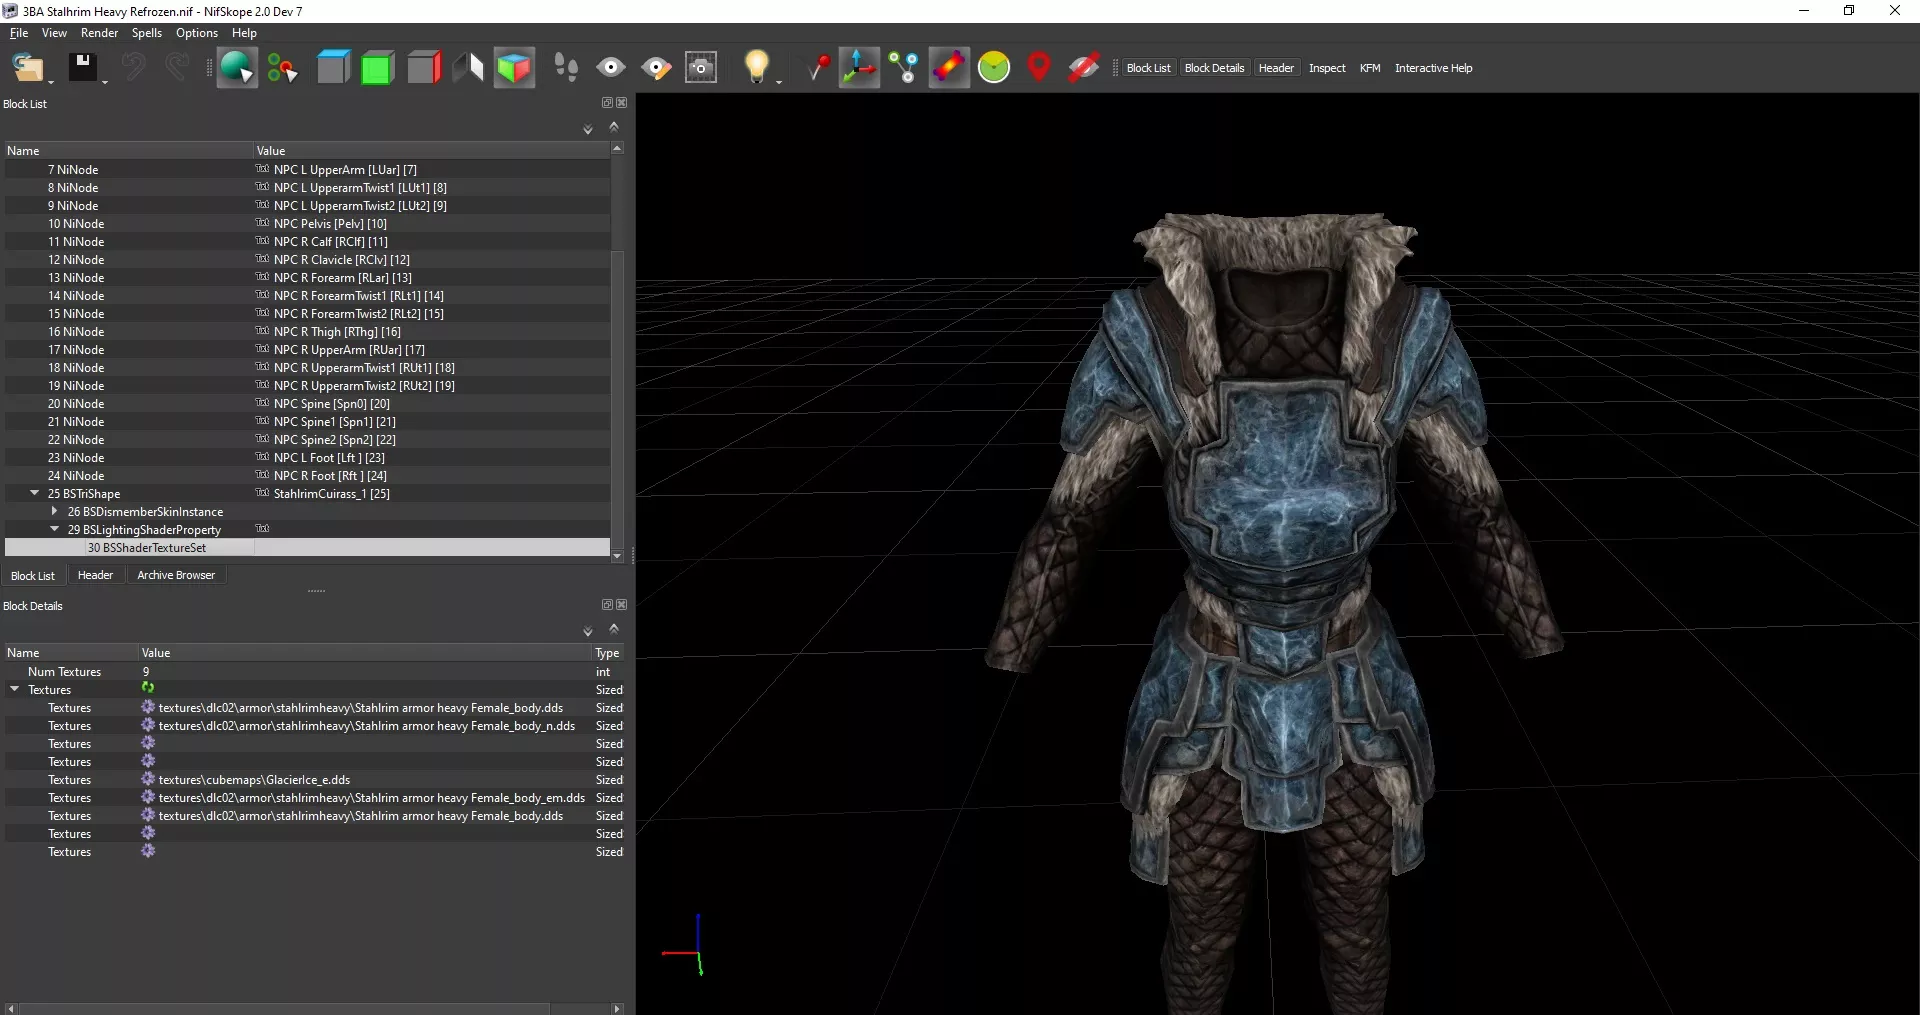Screen dimensions: 1920x1015
Task: Select the Block List bottom tab
Action: coord(33,576)
